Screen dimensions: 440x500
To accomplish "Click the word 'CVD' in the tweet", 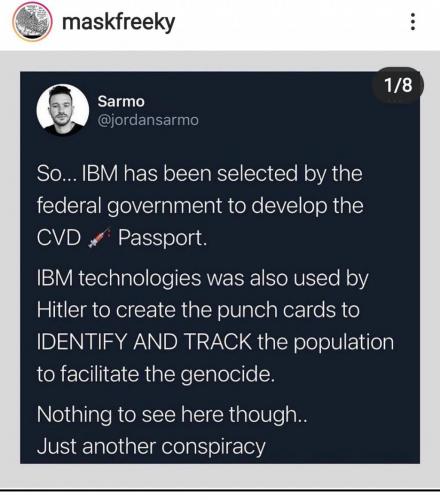I will click(59, 238).
